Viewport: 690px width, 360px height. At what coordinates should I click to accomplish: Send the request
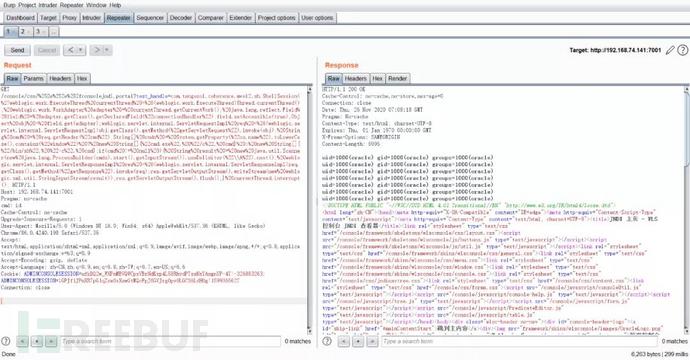click(x=17, y=50)
